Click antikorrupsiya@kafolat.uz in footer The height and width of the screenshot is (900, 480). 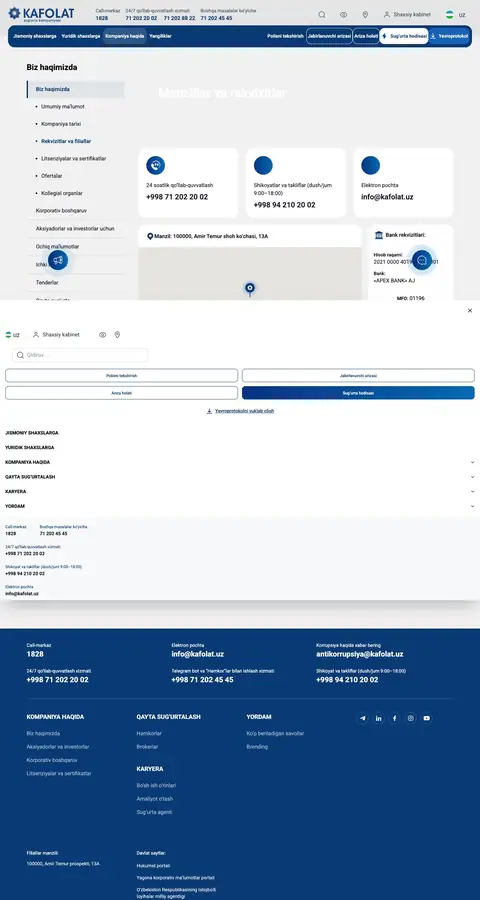(359, 654)
